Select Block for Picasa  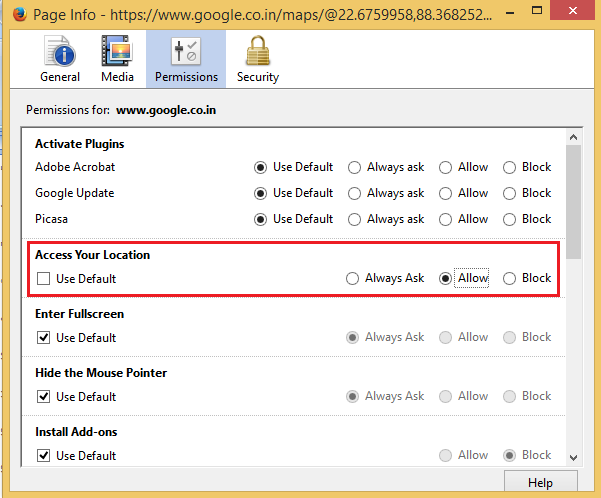509,220
